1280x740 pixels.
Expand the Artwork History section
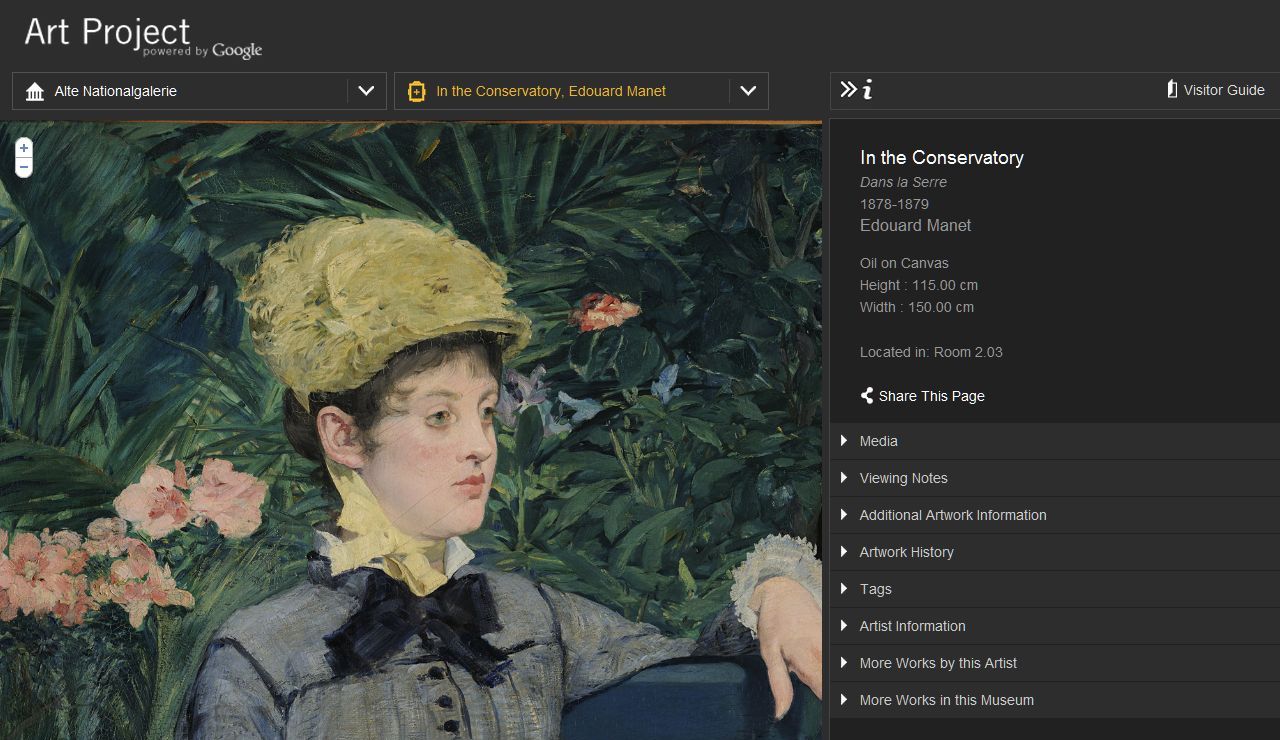pos(906,552)
